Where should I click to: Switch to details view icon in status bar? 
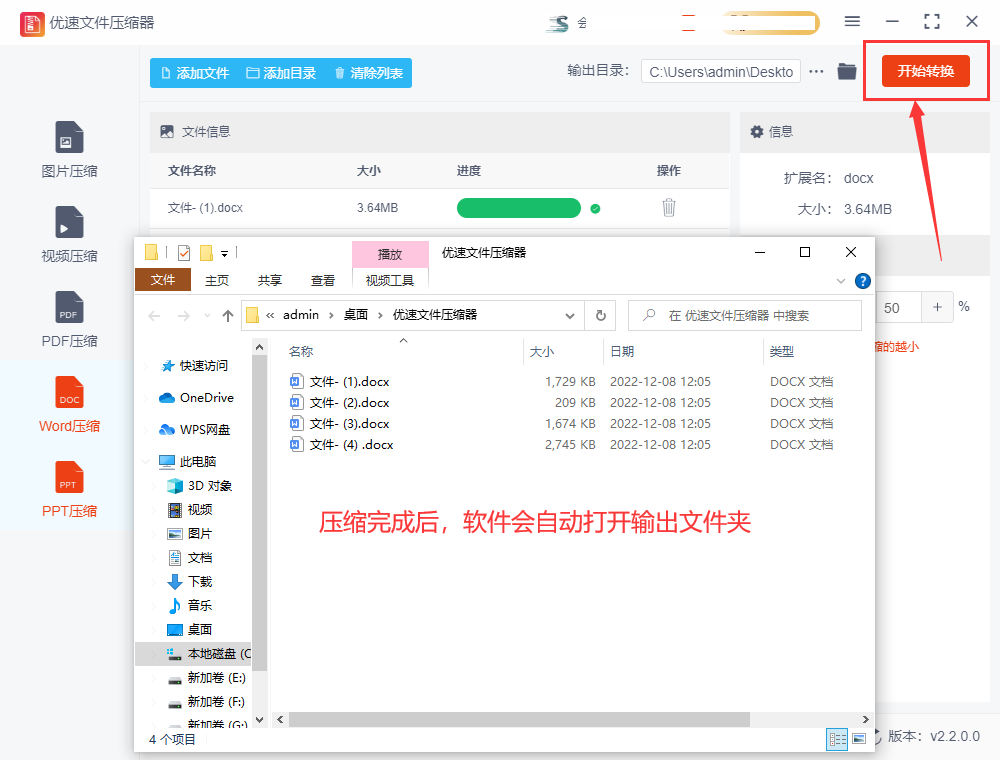click(x=837, y=739)
